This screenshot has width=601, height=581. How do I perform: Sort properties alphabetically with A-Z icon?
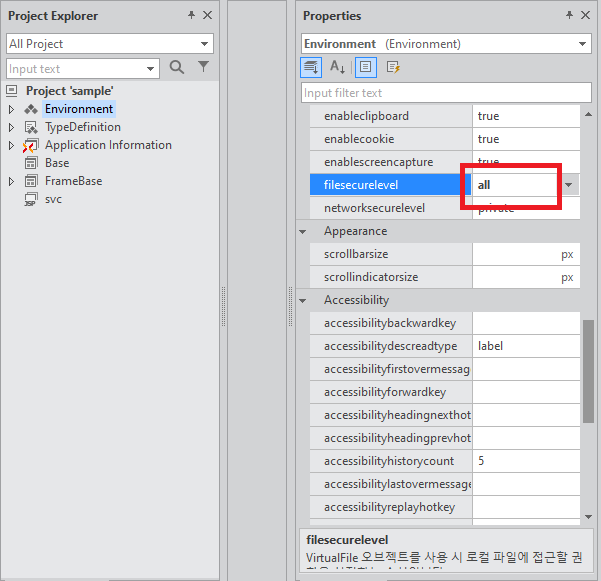pyautogui.click(x=338, y=68)
